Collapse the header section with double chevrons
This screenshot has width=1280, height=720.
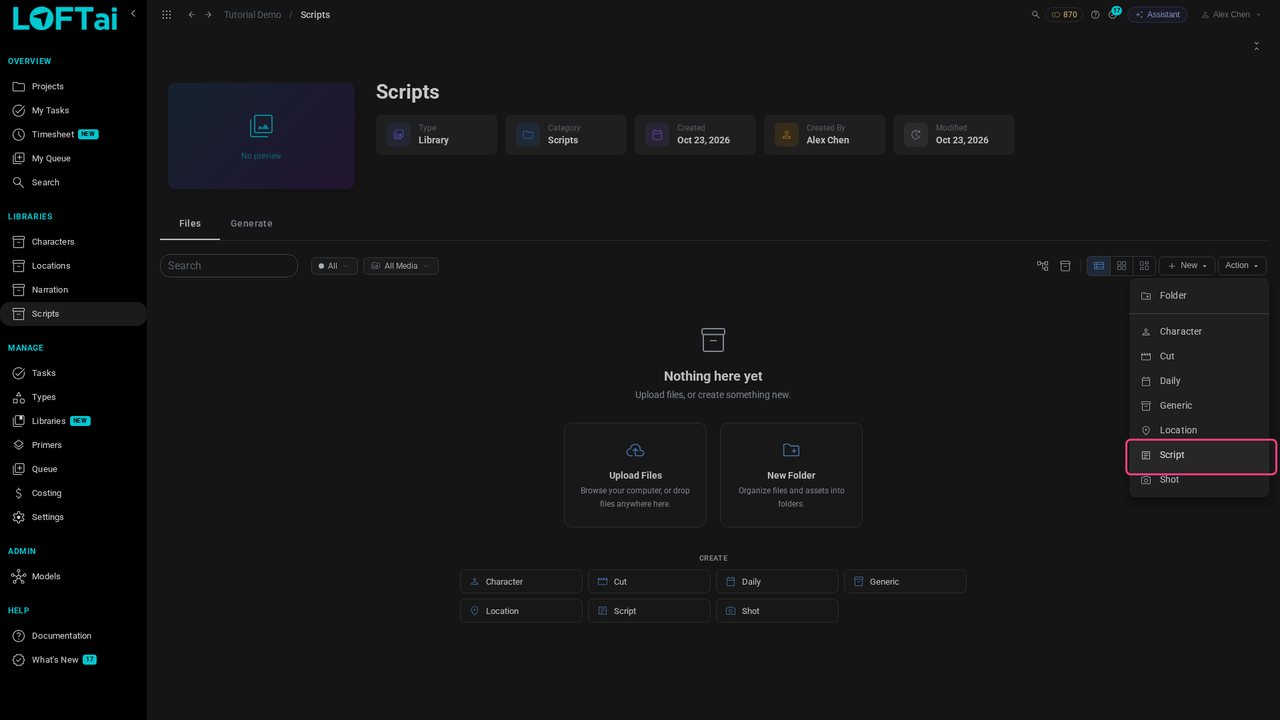(1257, 46)
